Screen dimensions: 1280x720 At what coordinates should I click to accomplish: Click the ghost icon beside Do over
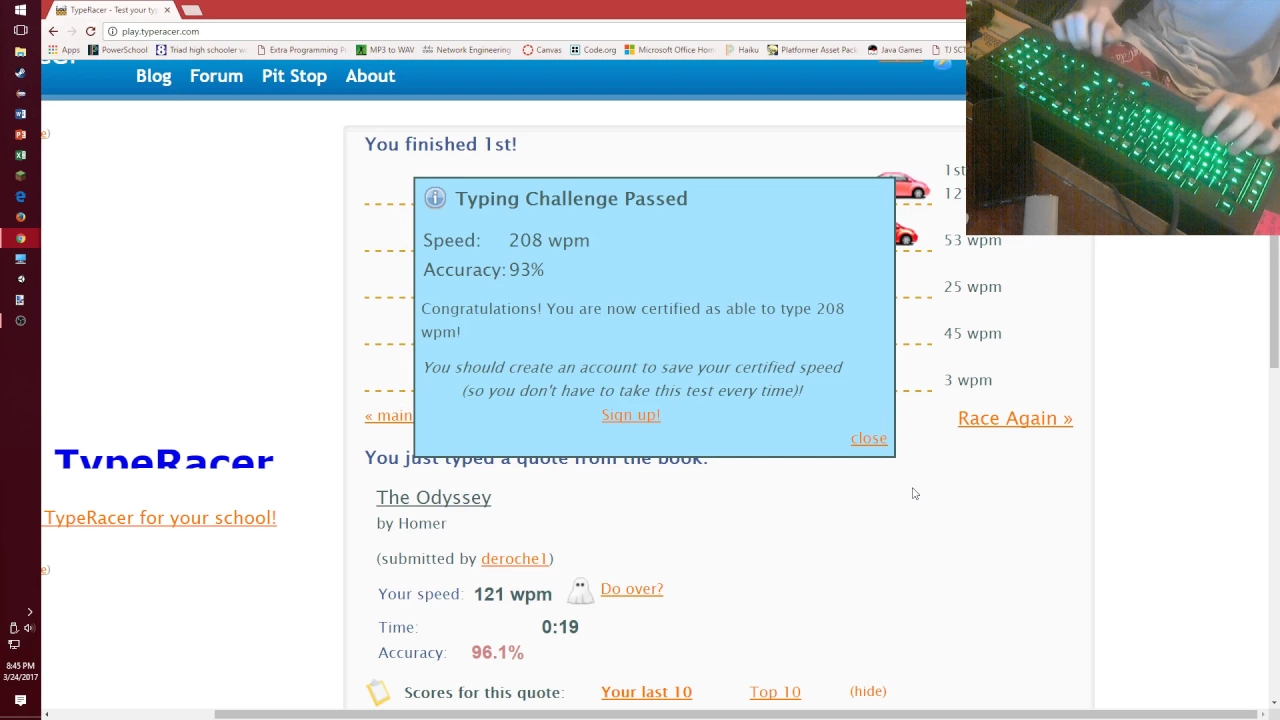click(580, 591)
